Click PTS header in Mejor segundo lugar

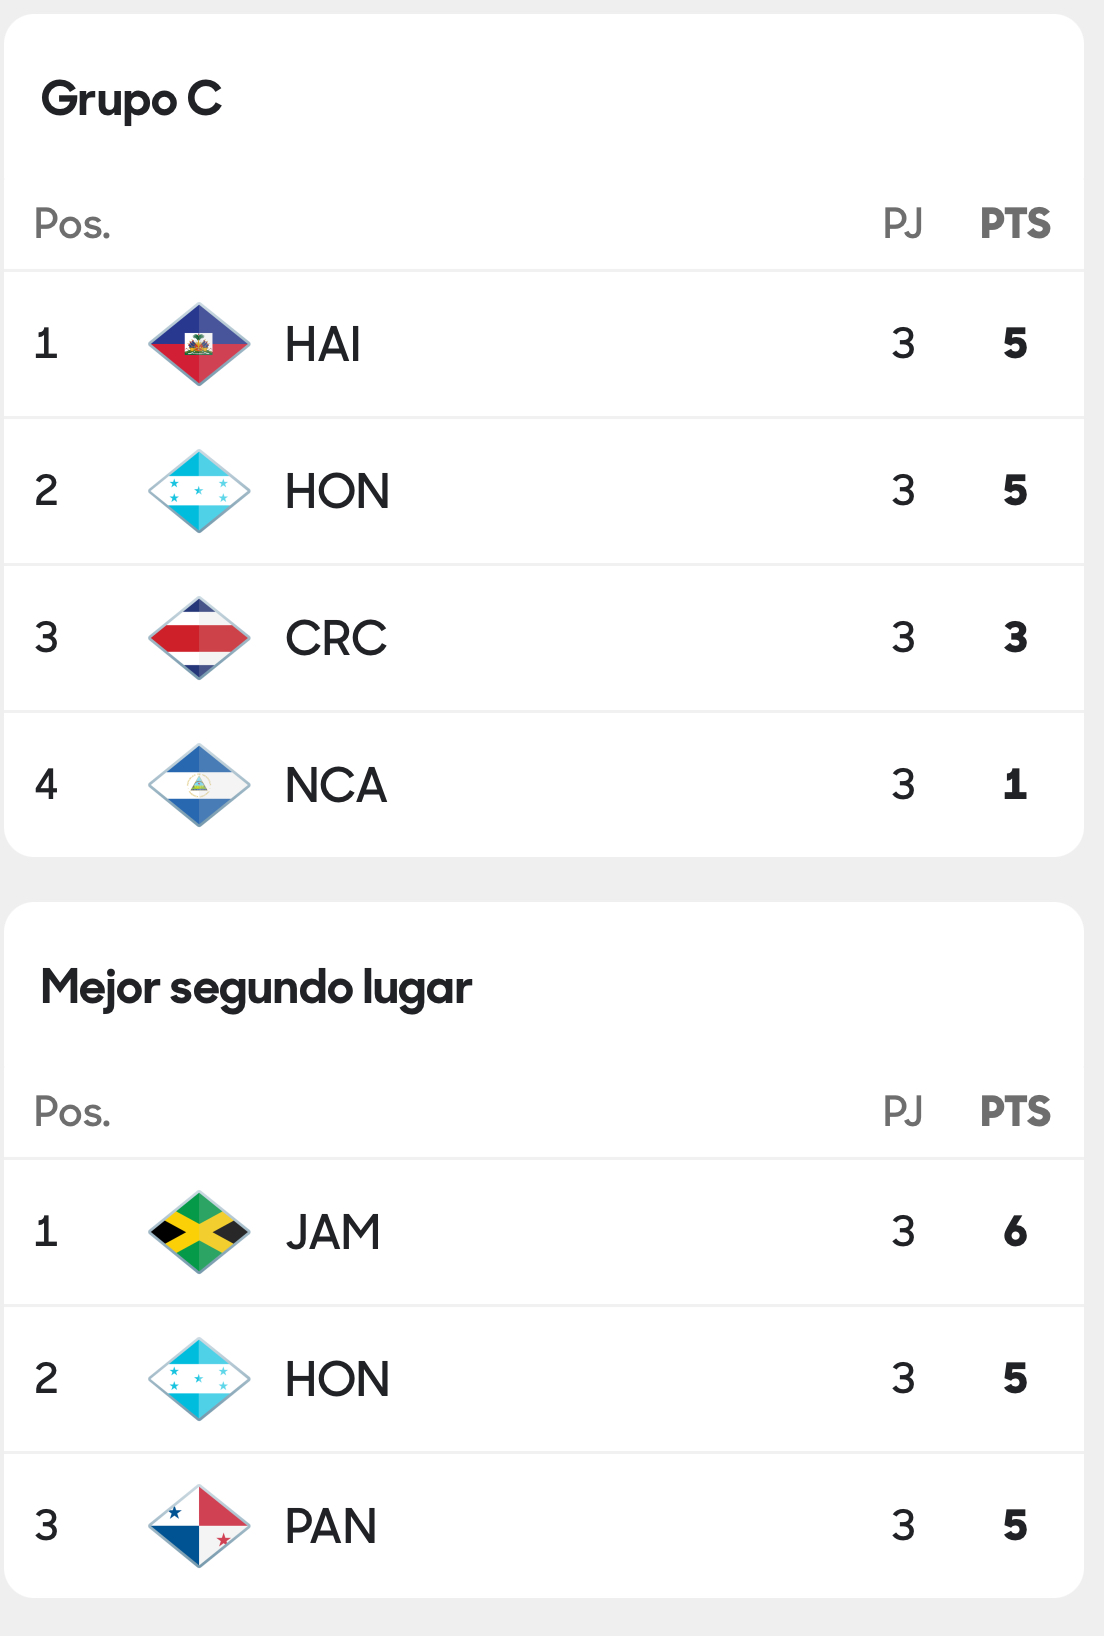coord(1015,1111)
